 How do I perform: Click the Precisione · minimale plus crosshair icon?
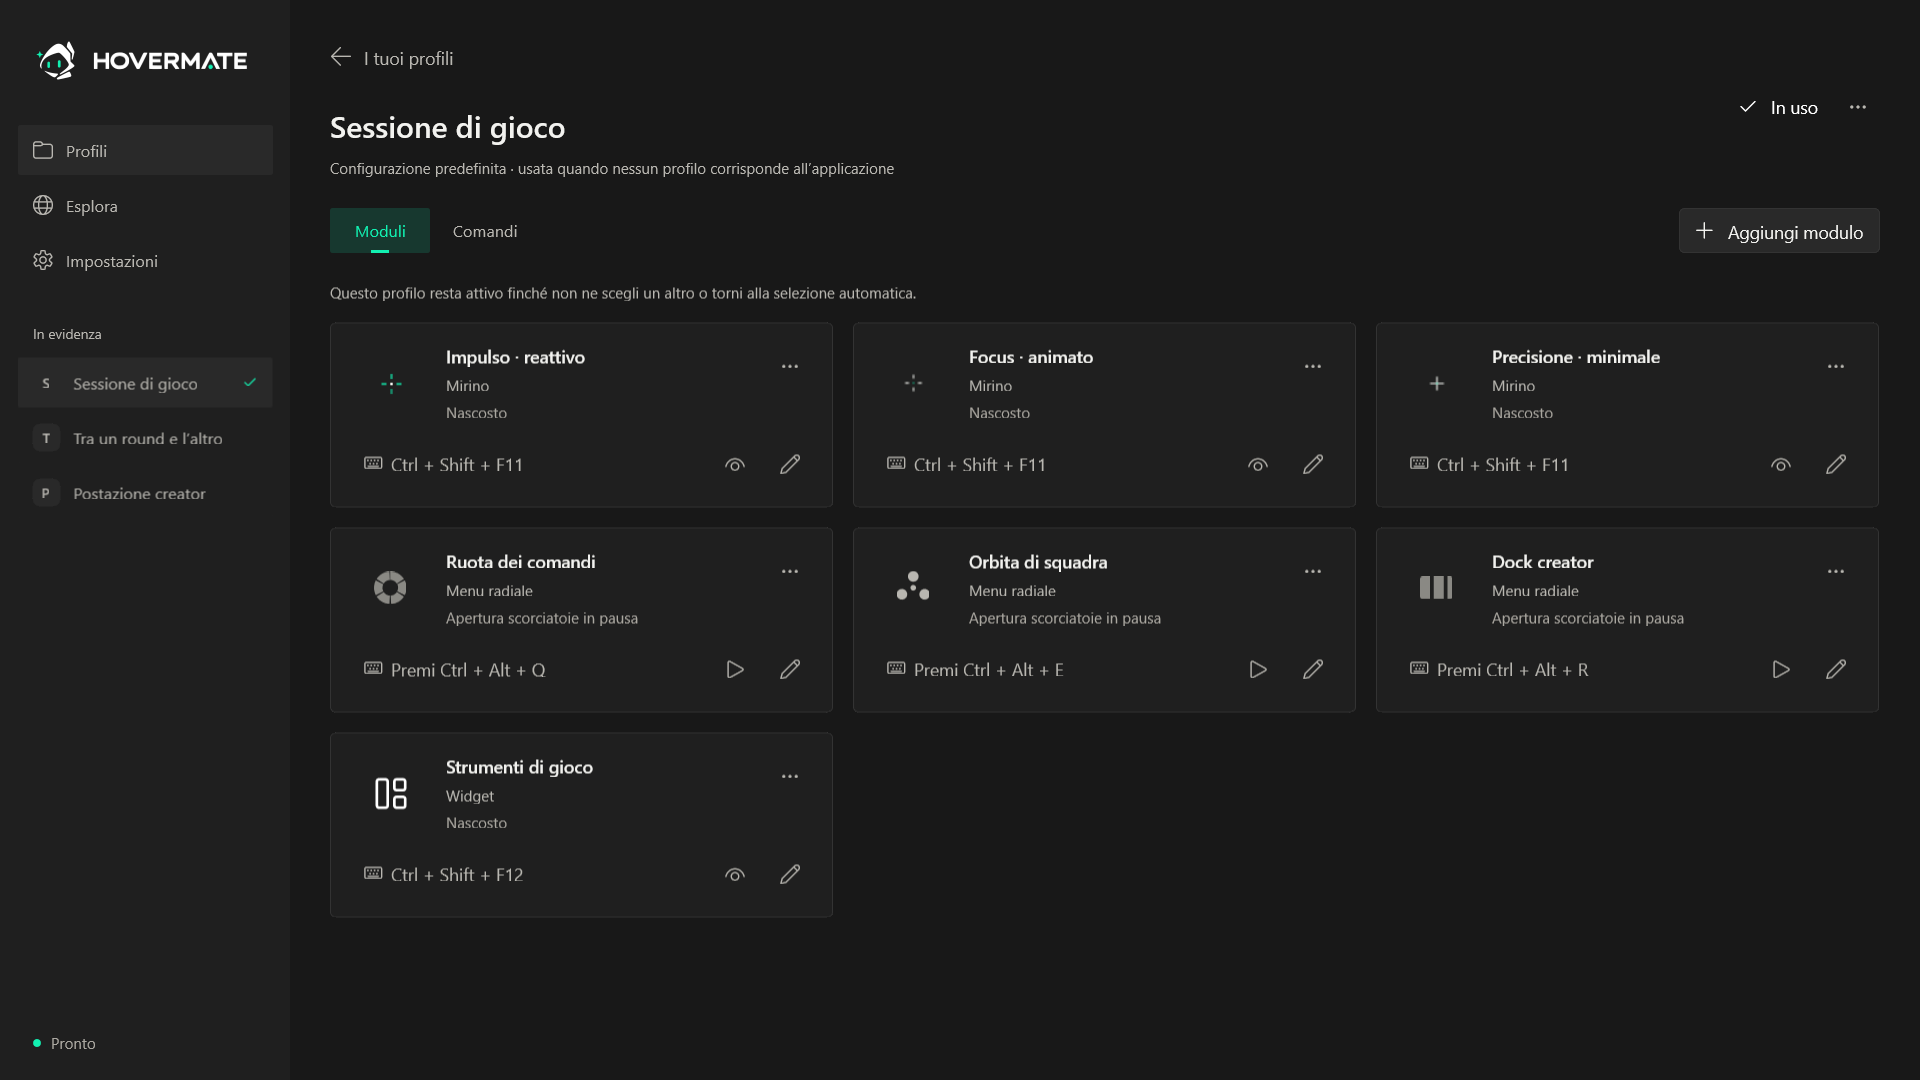point(1437,383)
